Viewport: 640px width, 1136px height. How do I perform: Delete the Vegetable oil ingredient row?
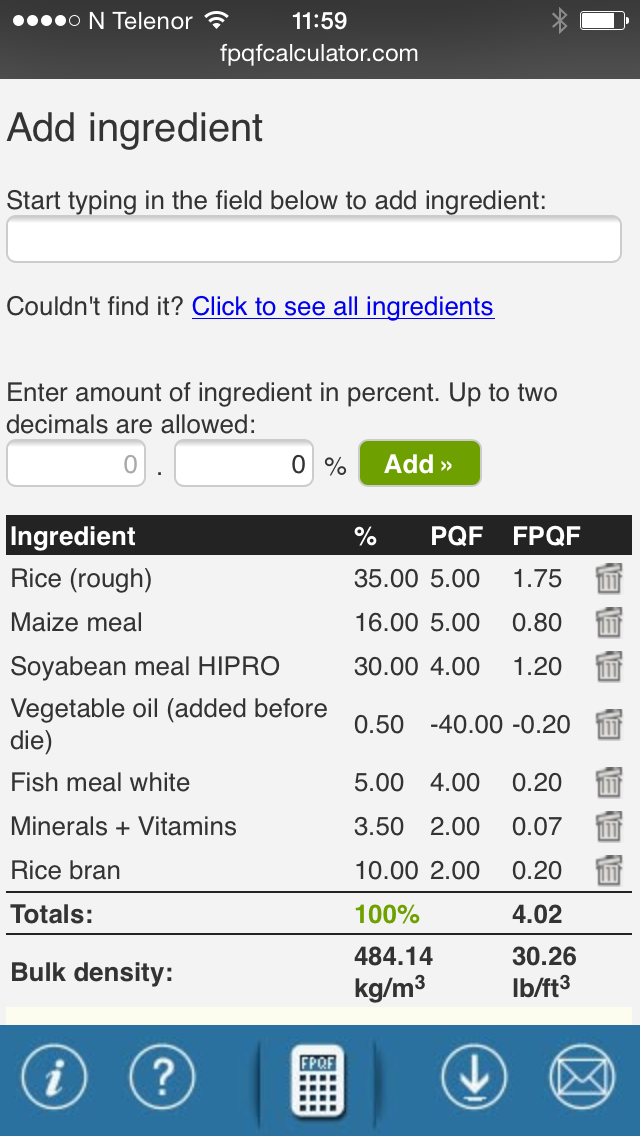coord(608,724)
